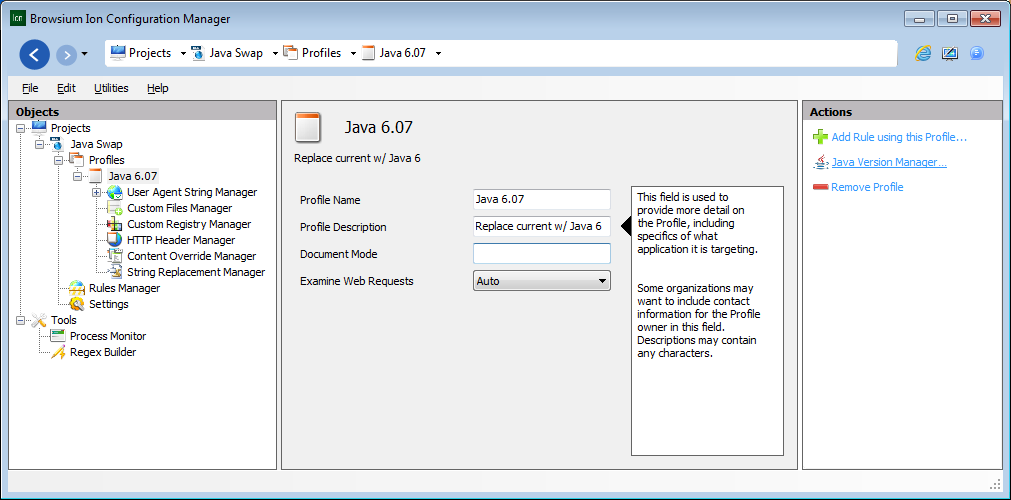This screenshot has height=500, width=1011.
Task: Click the Java Version Manager coffee icon
Action: coord(820,162)
